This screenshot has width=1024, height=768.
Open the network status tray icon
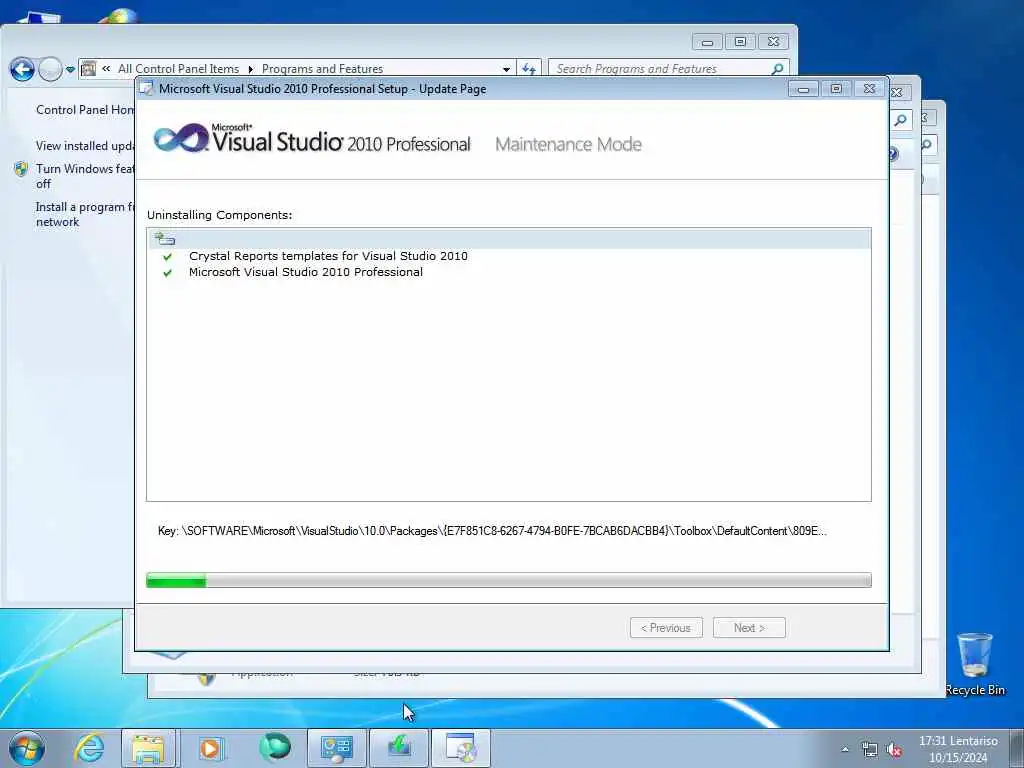(x=870, y=750)
